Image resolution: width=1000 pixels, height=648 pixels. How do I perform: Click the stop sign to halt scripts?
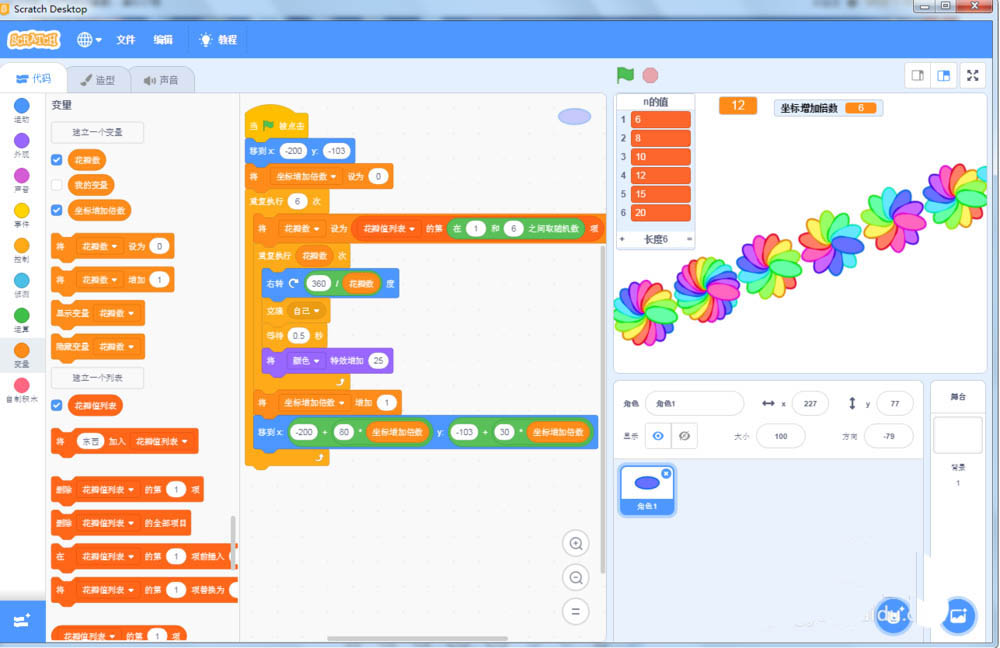click(x=650, y=74)
